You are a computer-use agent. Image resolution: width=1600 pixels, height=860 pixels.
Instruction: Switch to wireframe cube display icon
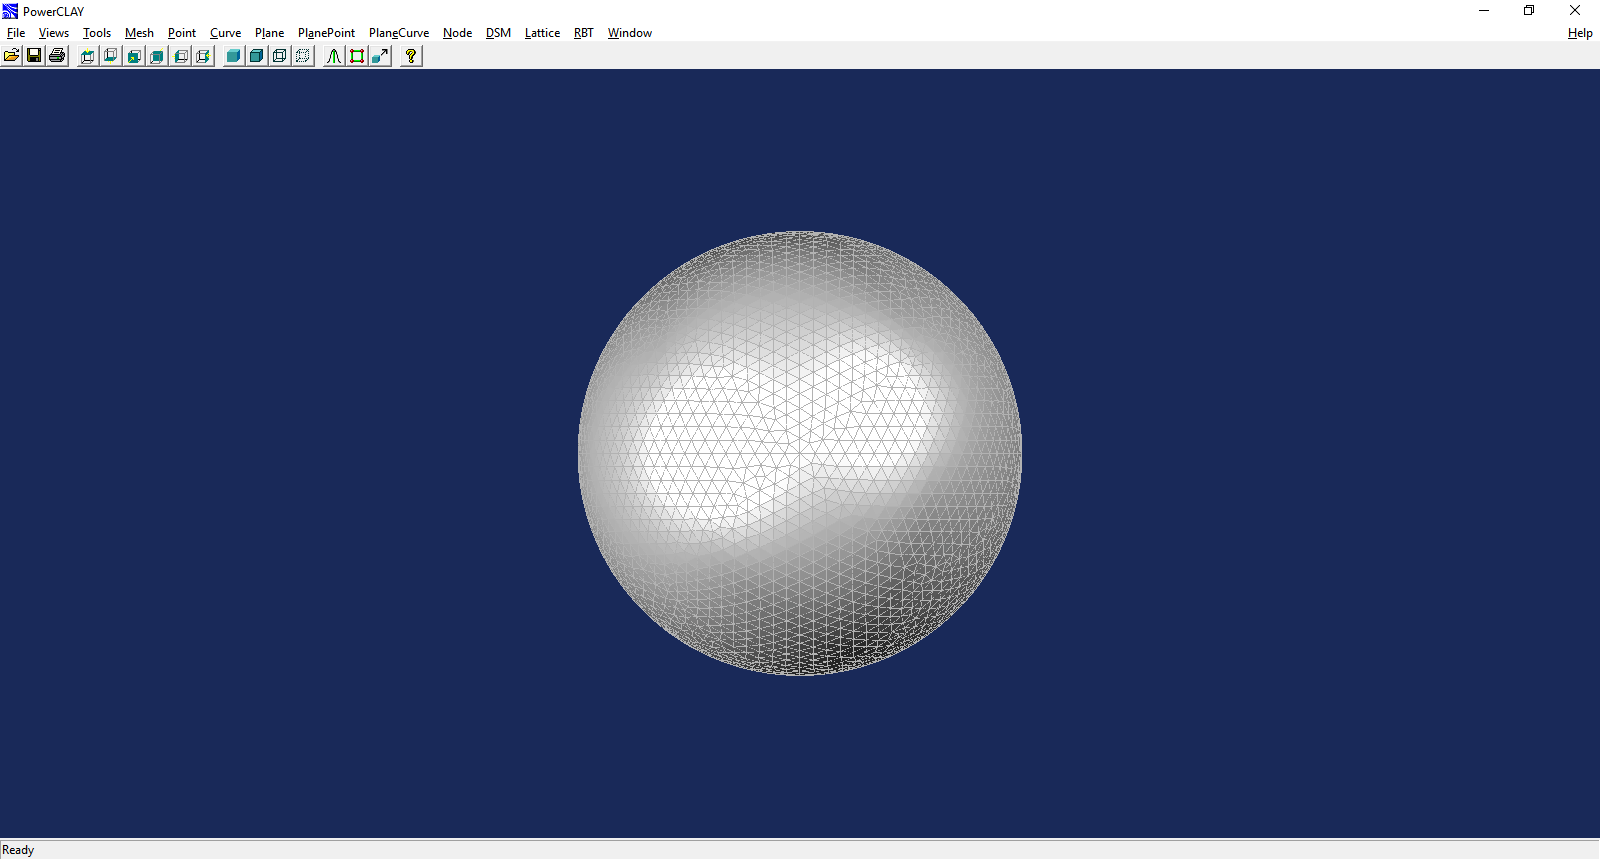coord(280,56)
